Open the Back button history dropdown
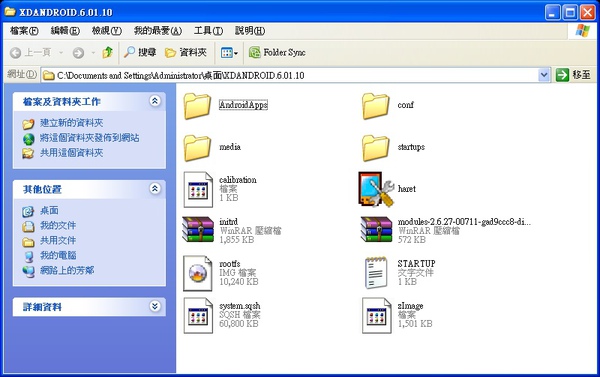The image size is (600, 377). click(61, 52)
